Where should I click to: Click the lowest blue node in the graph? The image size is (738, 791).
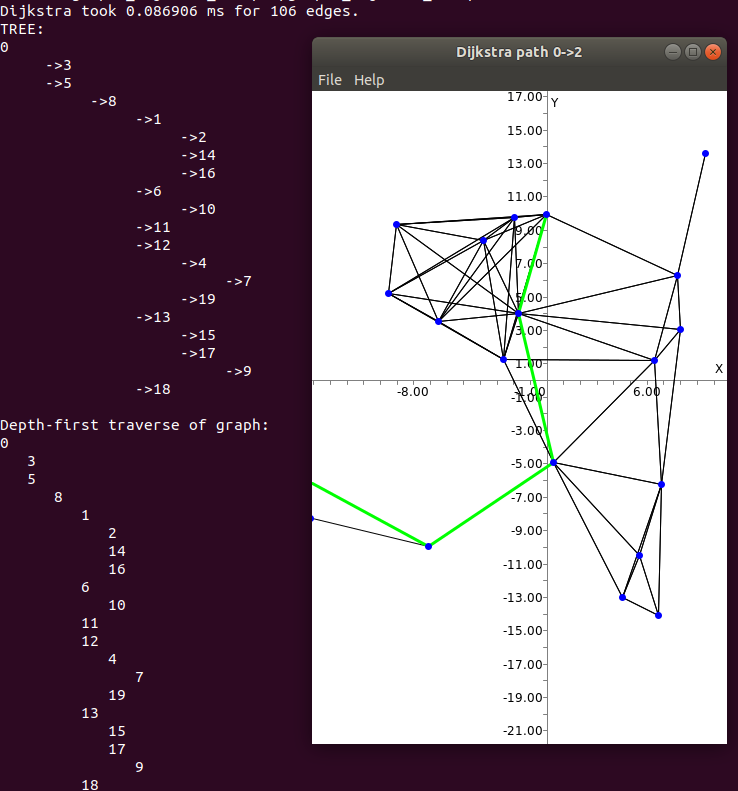tap(658, 615)
